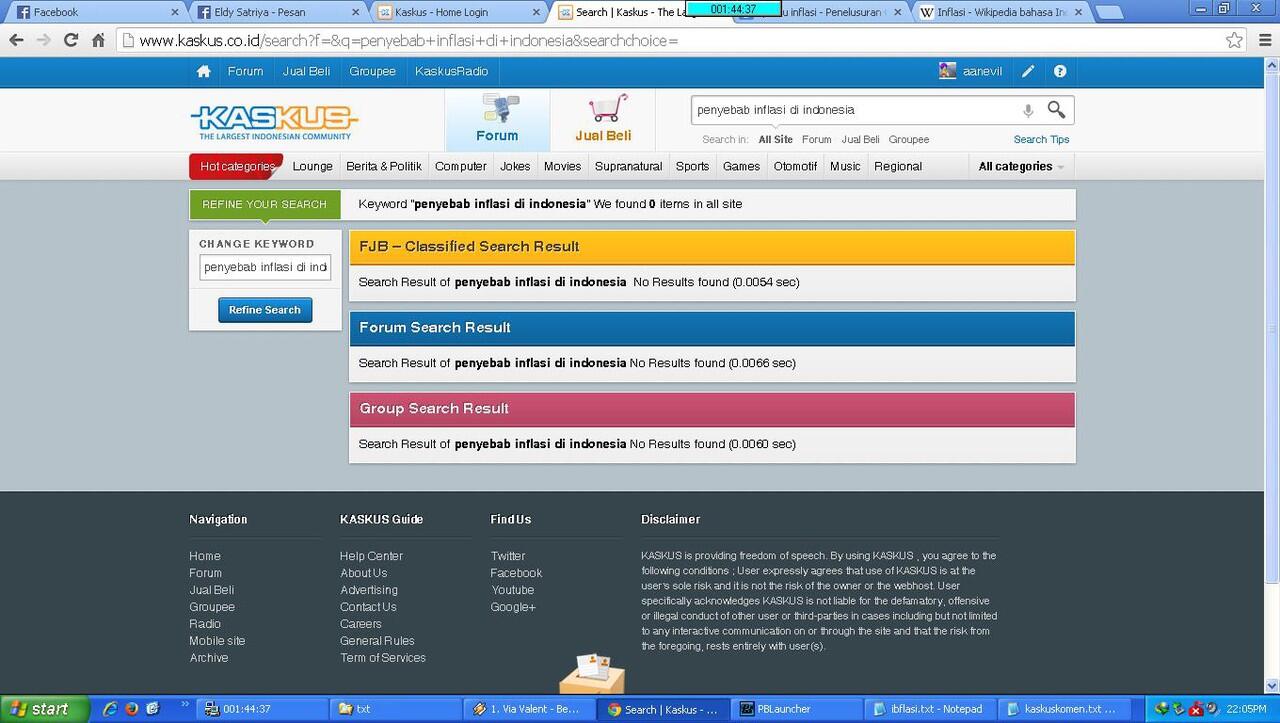Switch to Eldy Satriya - Pesan tab
Screen dimensions: 1280x723
[x=276, y=12]
